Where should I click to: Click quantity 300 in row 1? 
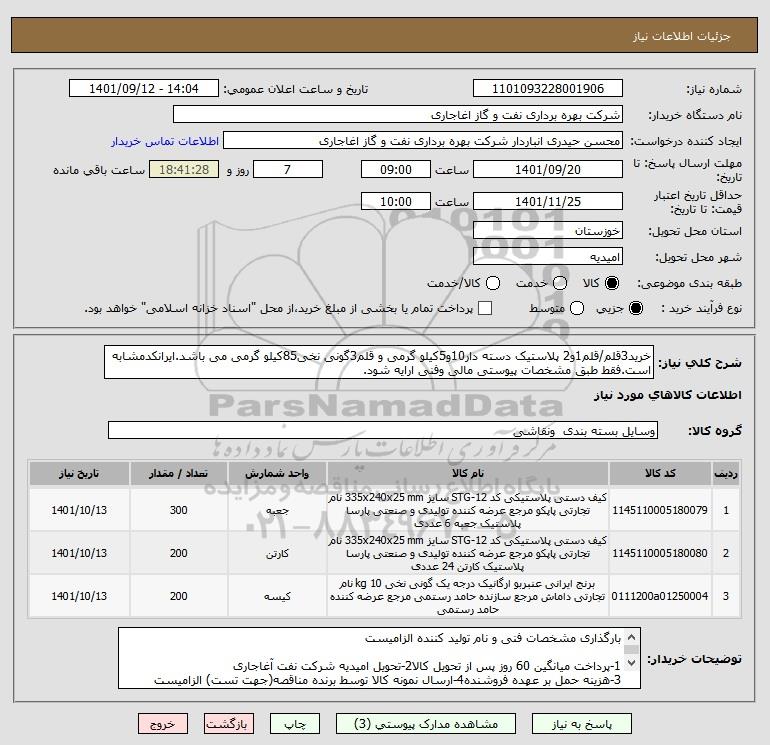click(178, 510)
